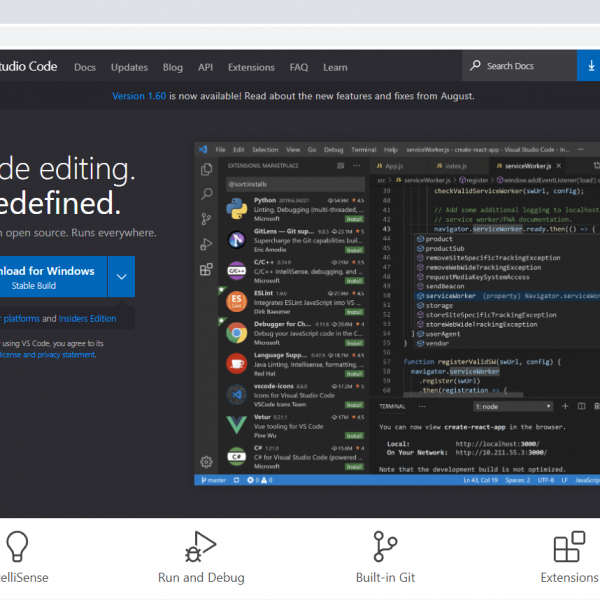The height and width of the screenshot is (600, 600).
Task: Click the Search Docs input field
Action: coord(525,66)
